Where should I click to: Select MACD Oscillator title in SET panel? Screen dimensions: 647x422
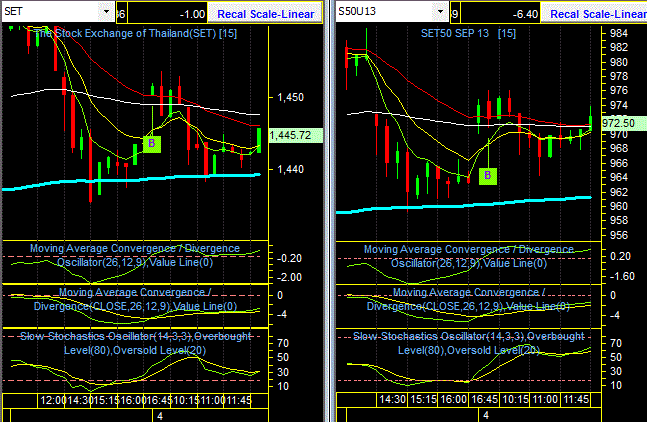pyautogui.click(x=135, y=255)
